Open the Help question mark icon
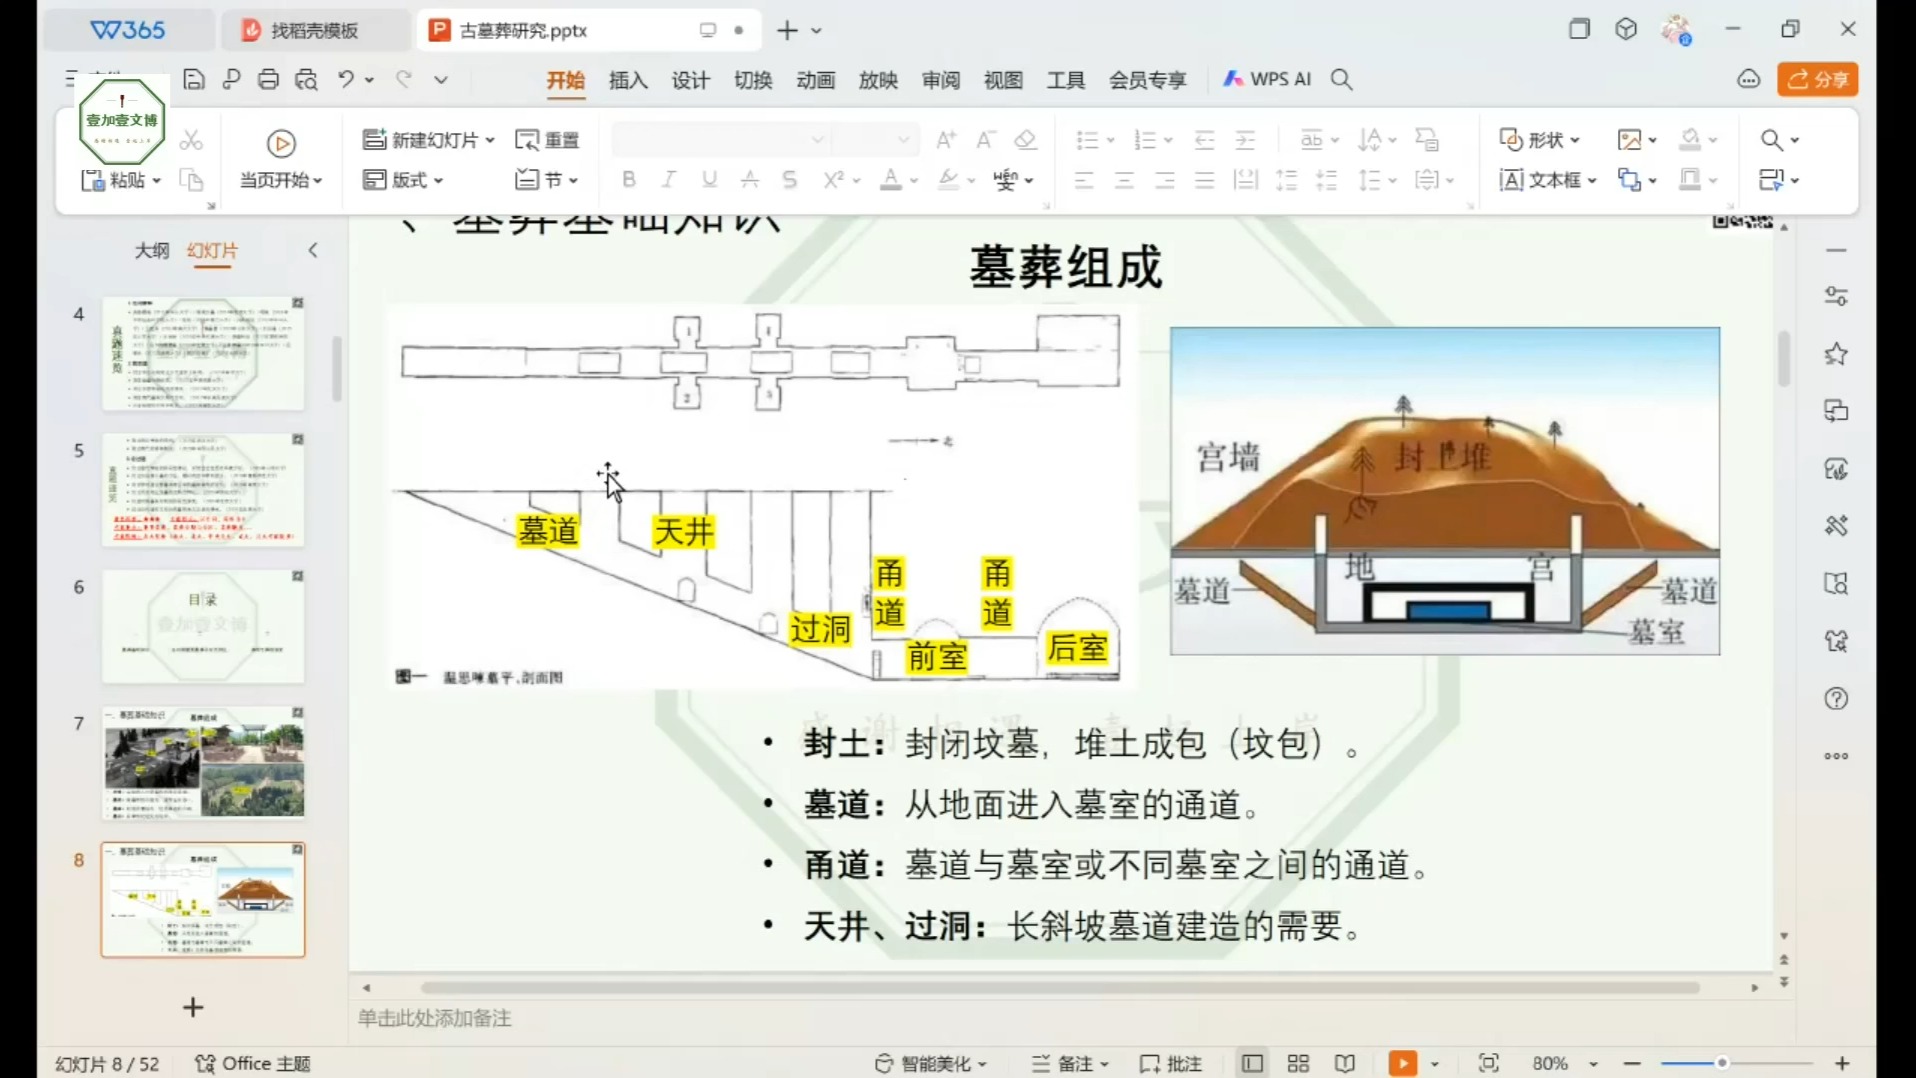 (1837, 699)
